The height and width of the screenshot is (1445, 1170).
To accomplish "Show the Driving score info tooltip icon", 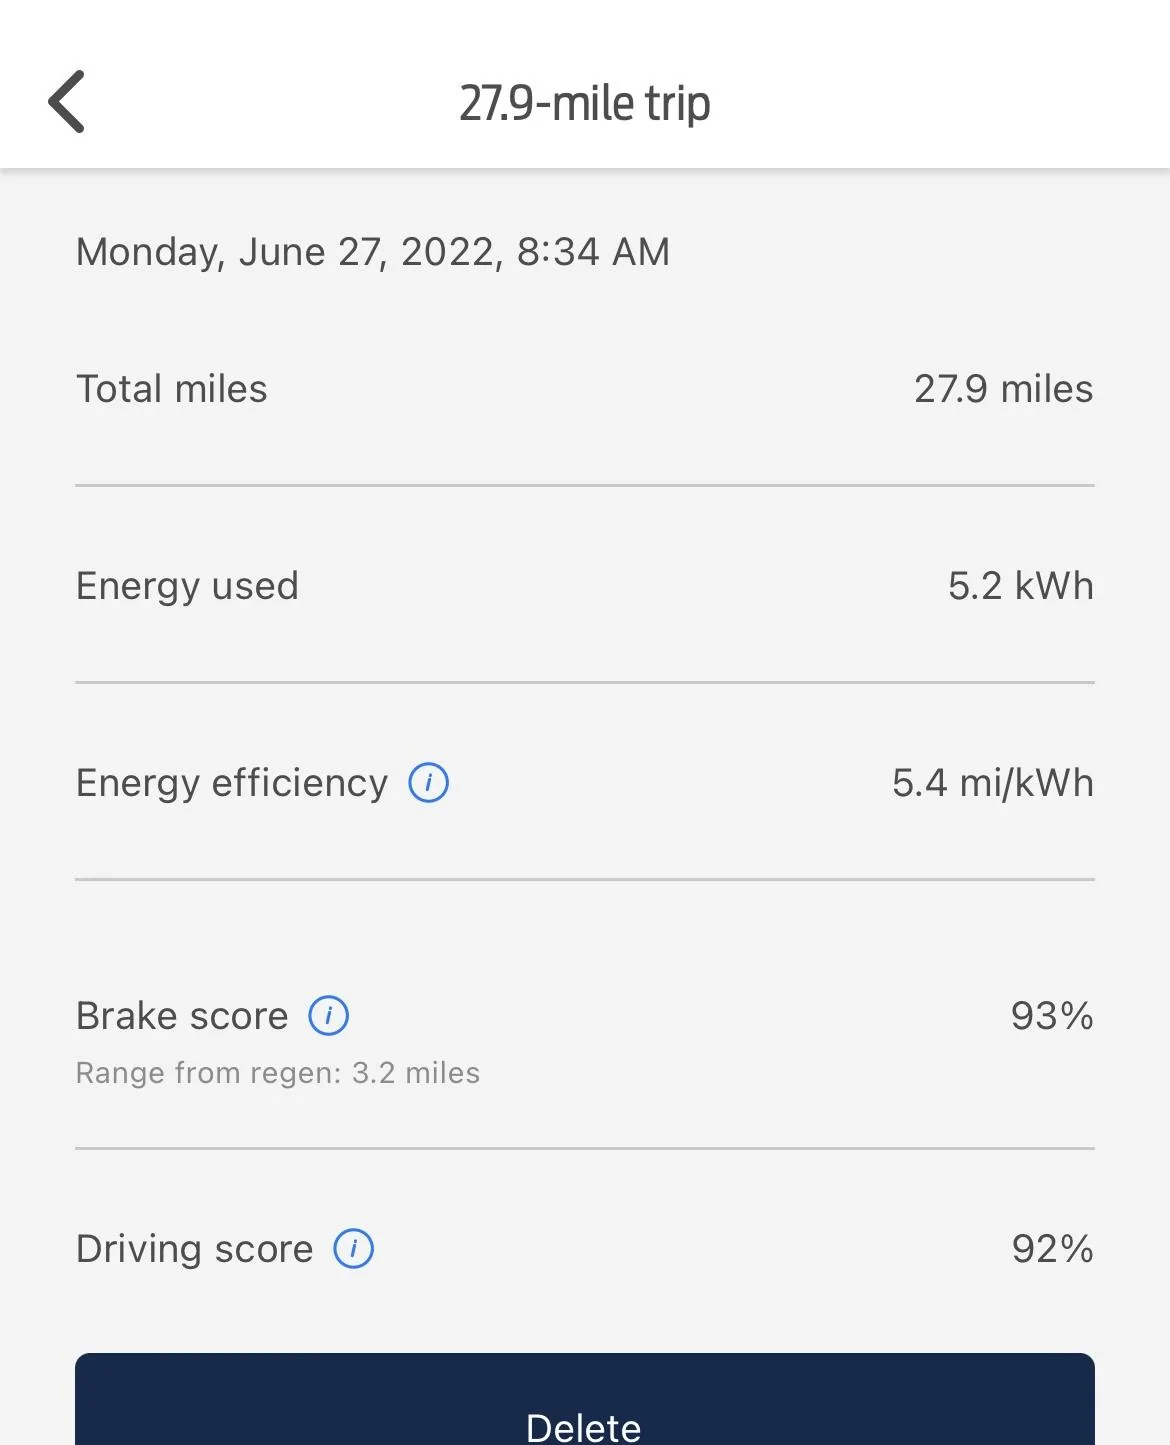I will tap(354, 1249).
